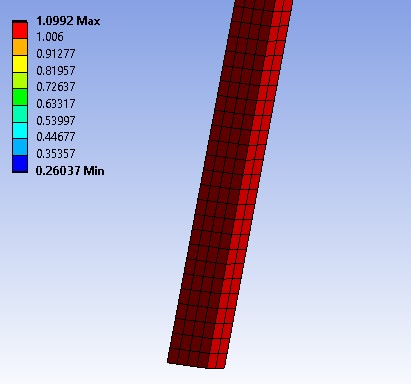This screenshot has height=384, width=411.
Task: Select the 0.72637 legend value
Action: pyautogui.click(x=56, y=87)
